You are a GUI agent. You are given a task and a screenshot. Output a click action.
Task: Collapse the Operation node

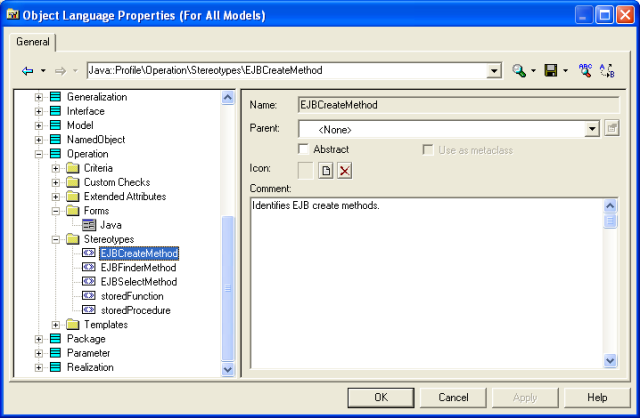tap(38, 154)
